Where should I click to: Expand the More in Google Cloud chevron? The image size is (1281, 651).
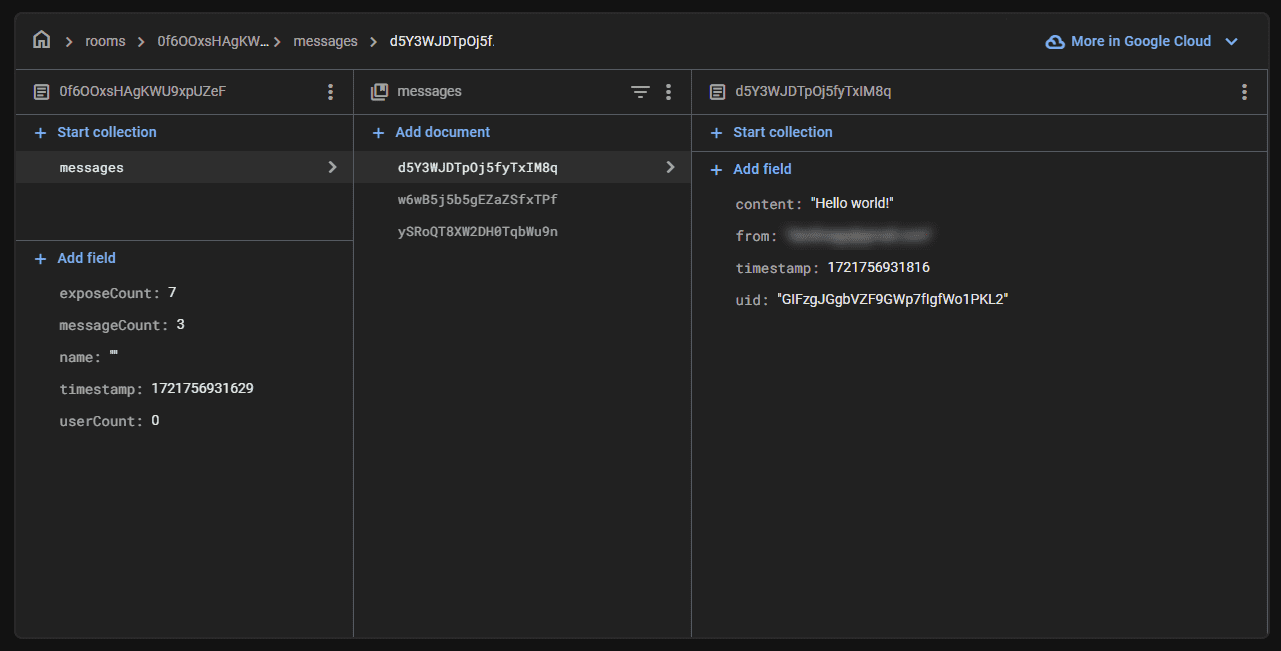(1232, 42)
